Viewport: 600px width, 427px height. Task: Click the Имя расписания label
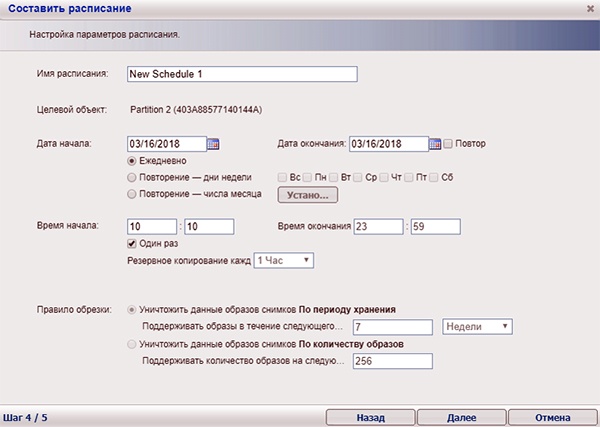coord(73,73)
